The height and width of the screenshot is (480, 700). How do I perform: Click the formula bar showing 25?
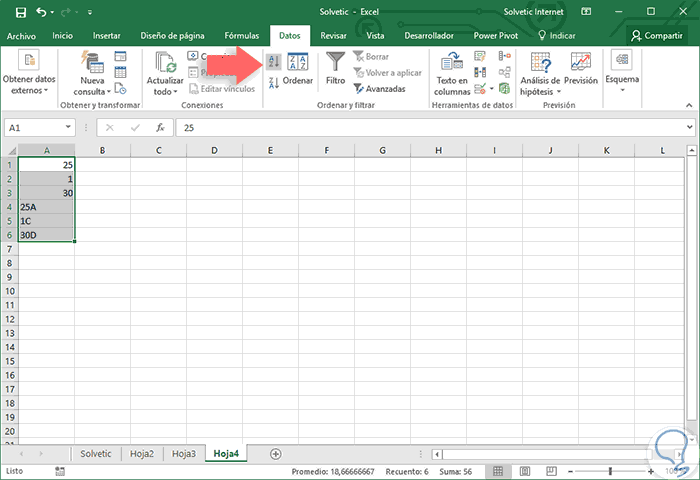click(431, 128)
